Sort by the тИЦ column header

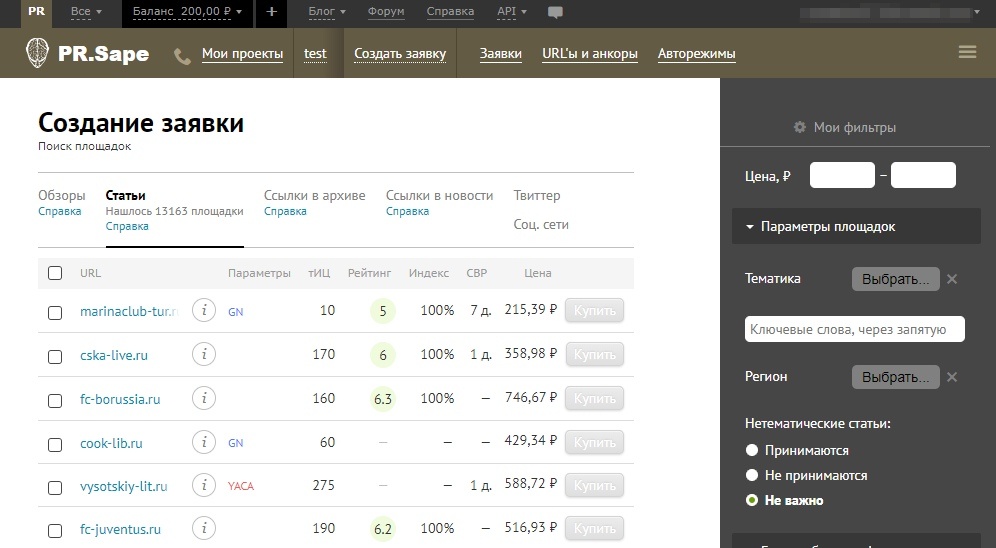319,273
